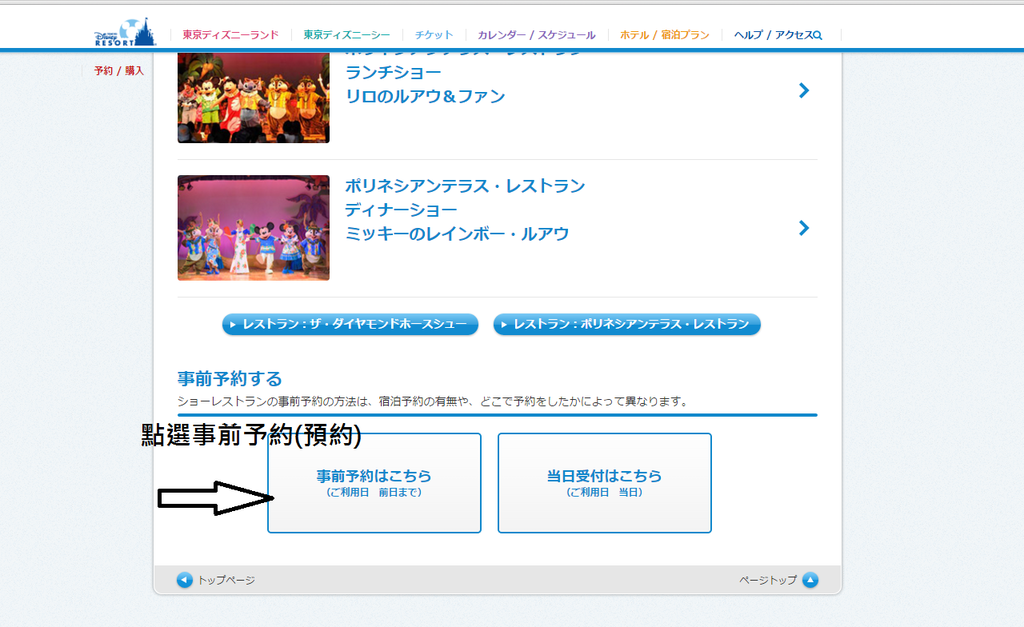1024x627 pixels.
Task: Click the 事前予約する heading
Action: pos(230,379)
